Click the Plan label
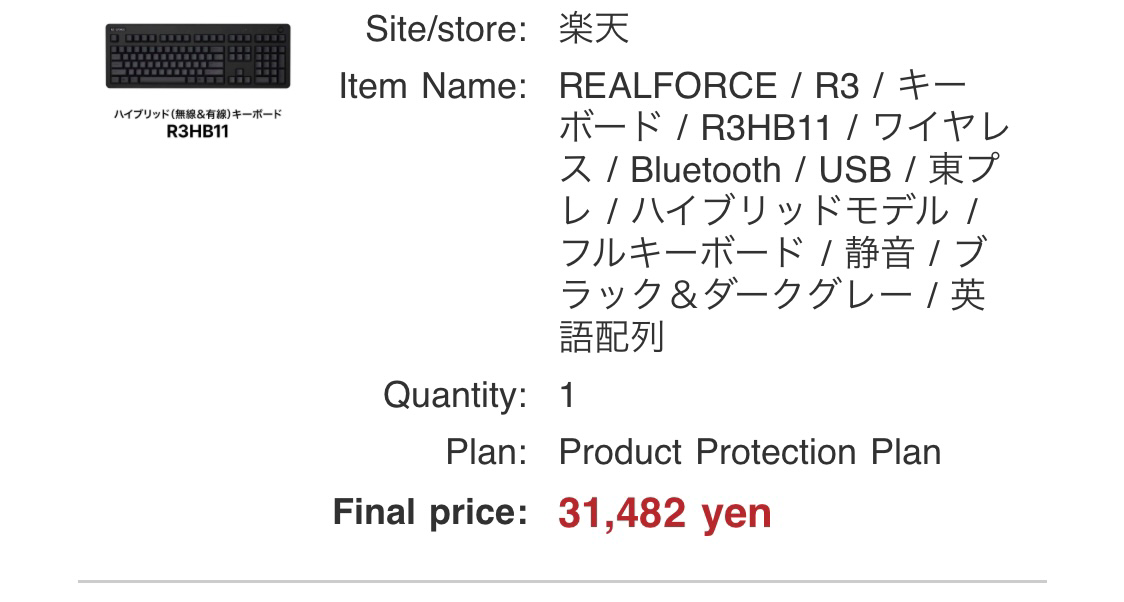 point(487,452)
